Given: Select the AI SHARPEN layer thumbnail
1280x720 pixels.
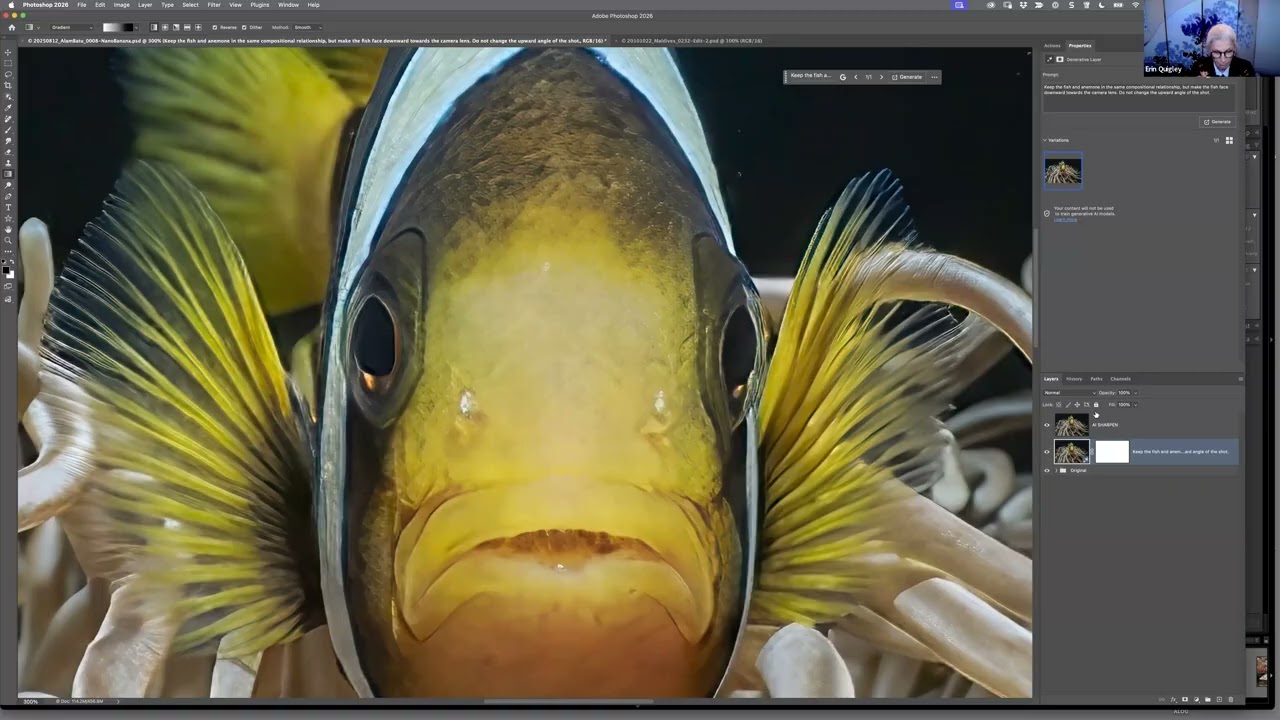Looking at the screenshot, I should [1072, 425].
